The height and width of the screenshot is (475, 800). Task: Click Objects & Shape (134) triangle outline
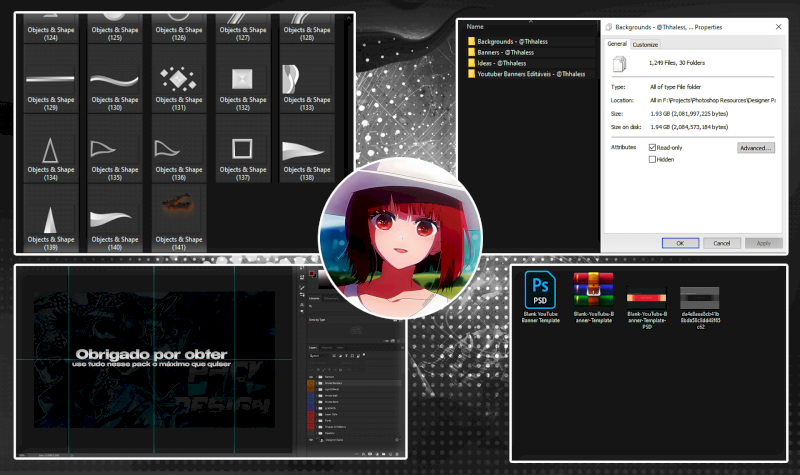click(50, 150)
